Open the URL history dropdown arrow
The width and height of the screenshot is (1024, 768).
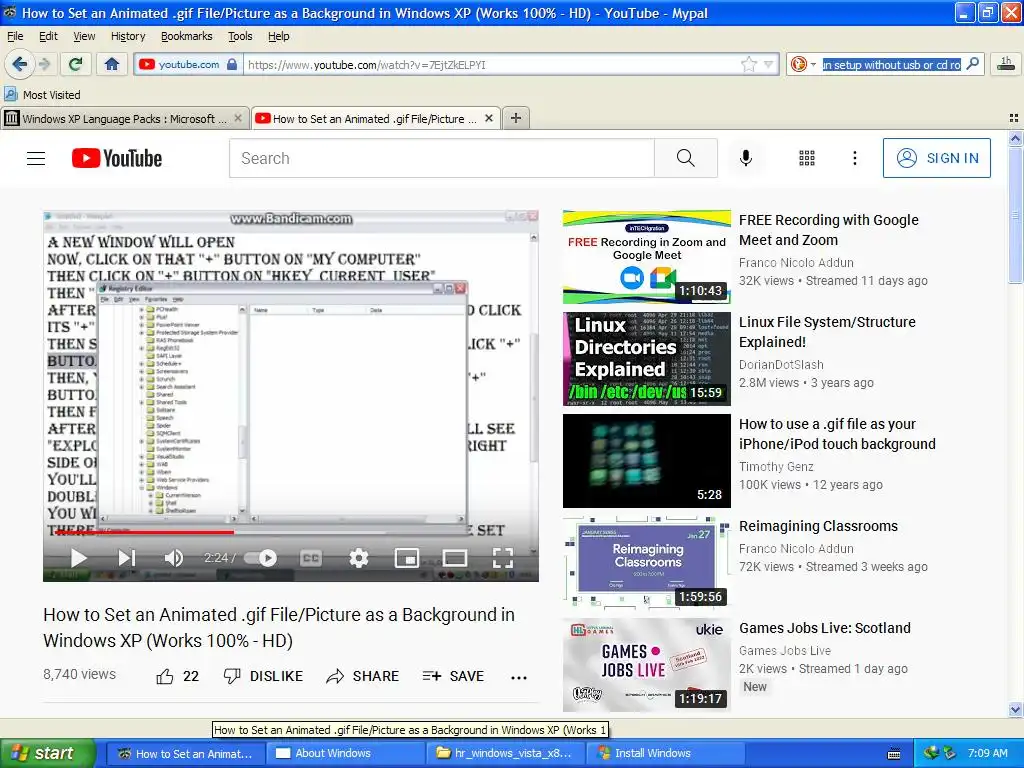coord(769,64)
